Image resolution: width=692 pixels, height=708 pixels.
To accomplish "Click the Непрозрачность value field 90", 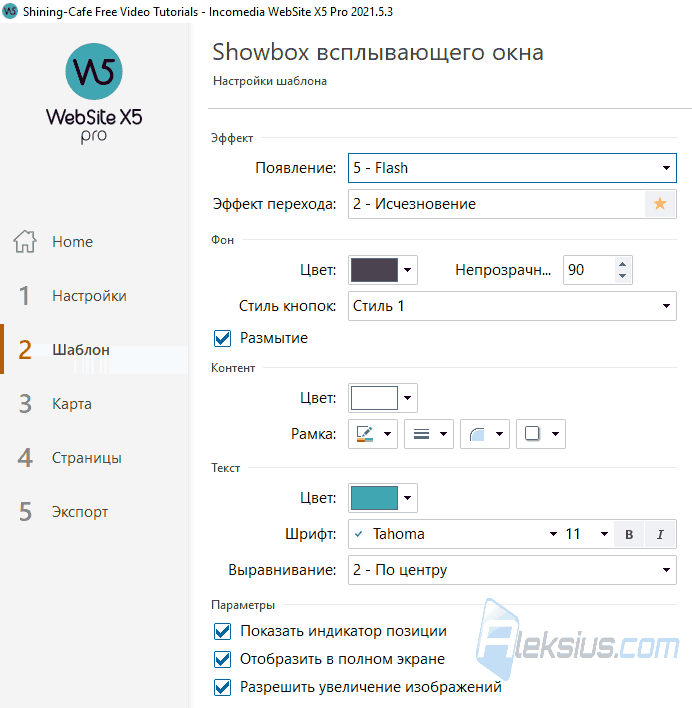I will pos(589,270).
